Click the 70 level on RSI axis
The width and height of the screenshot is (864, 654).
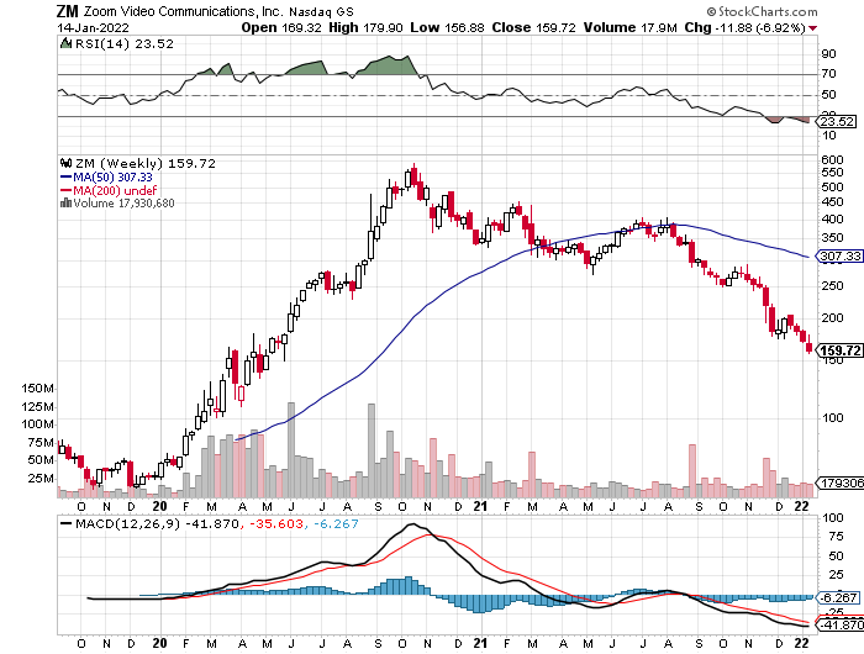pos(829,74)
